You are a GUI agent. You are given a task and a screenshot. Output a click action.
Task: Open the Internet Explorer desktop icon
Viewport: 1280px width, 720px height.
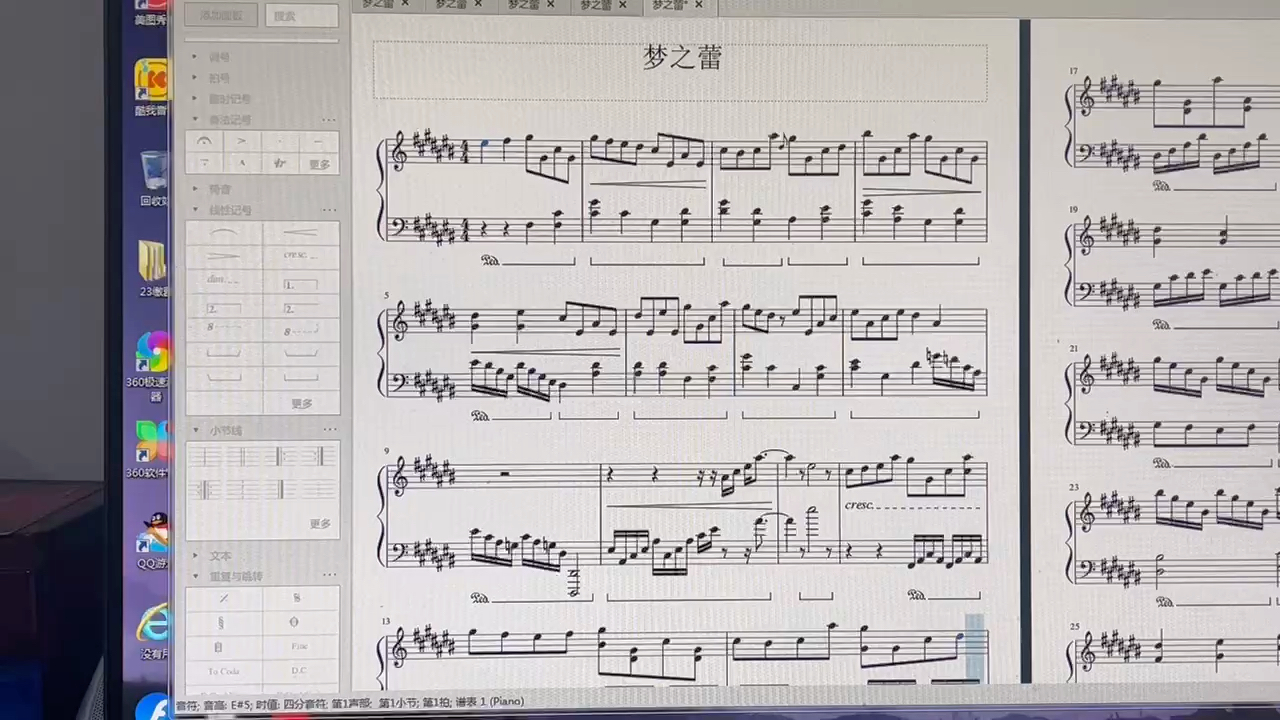[153, 632]
